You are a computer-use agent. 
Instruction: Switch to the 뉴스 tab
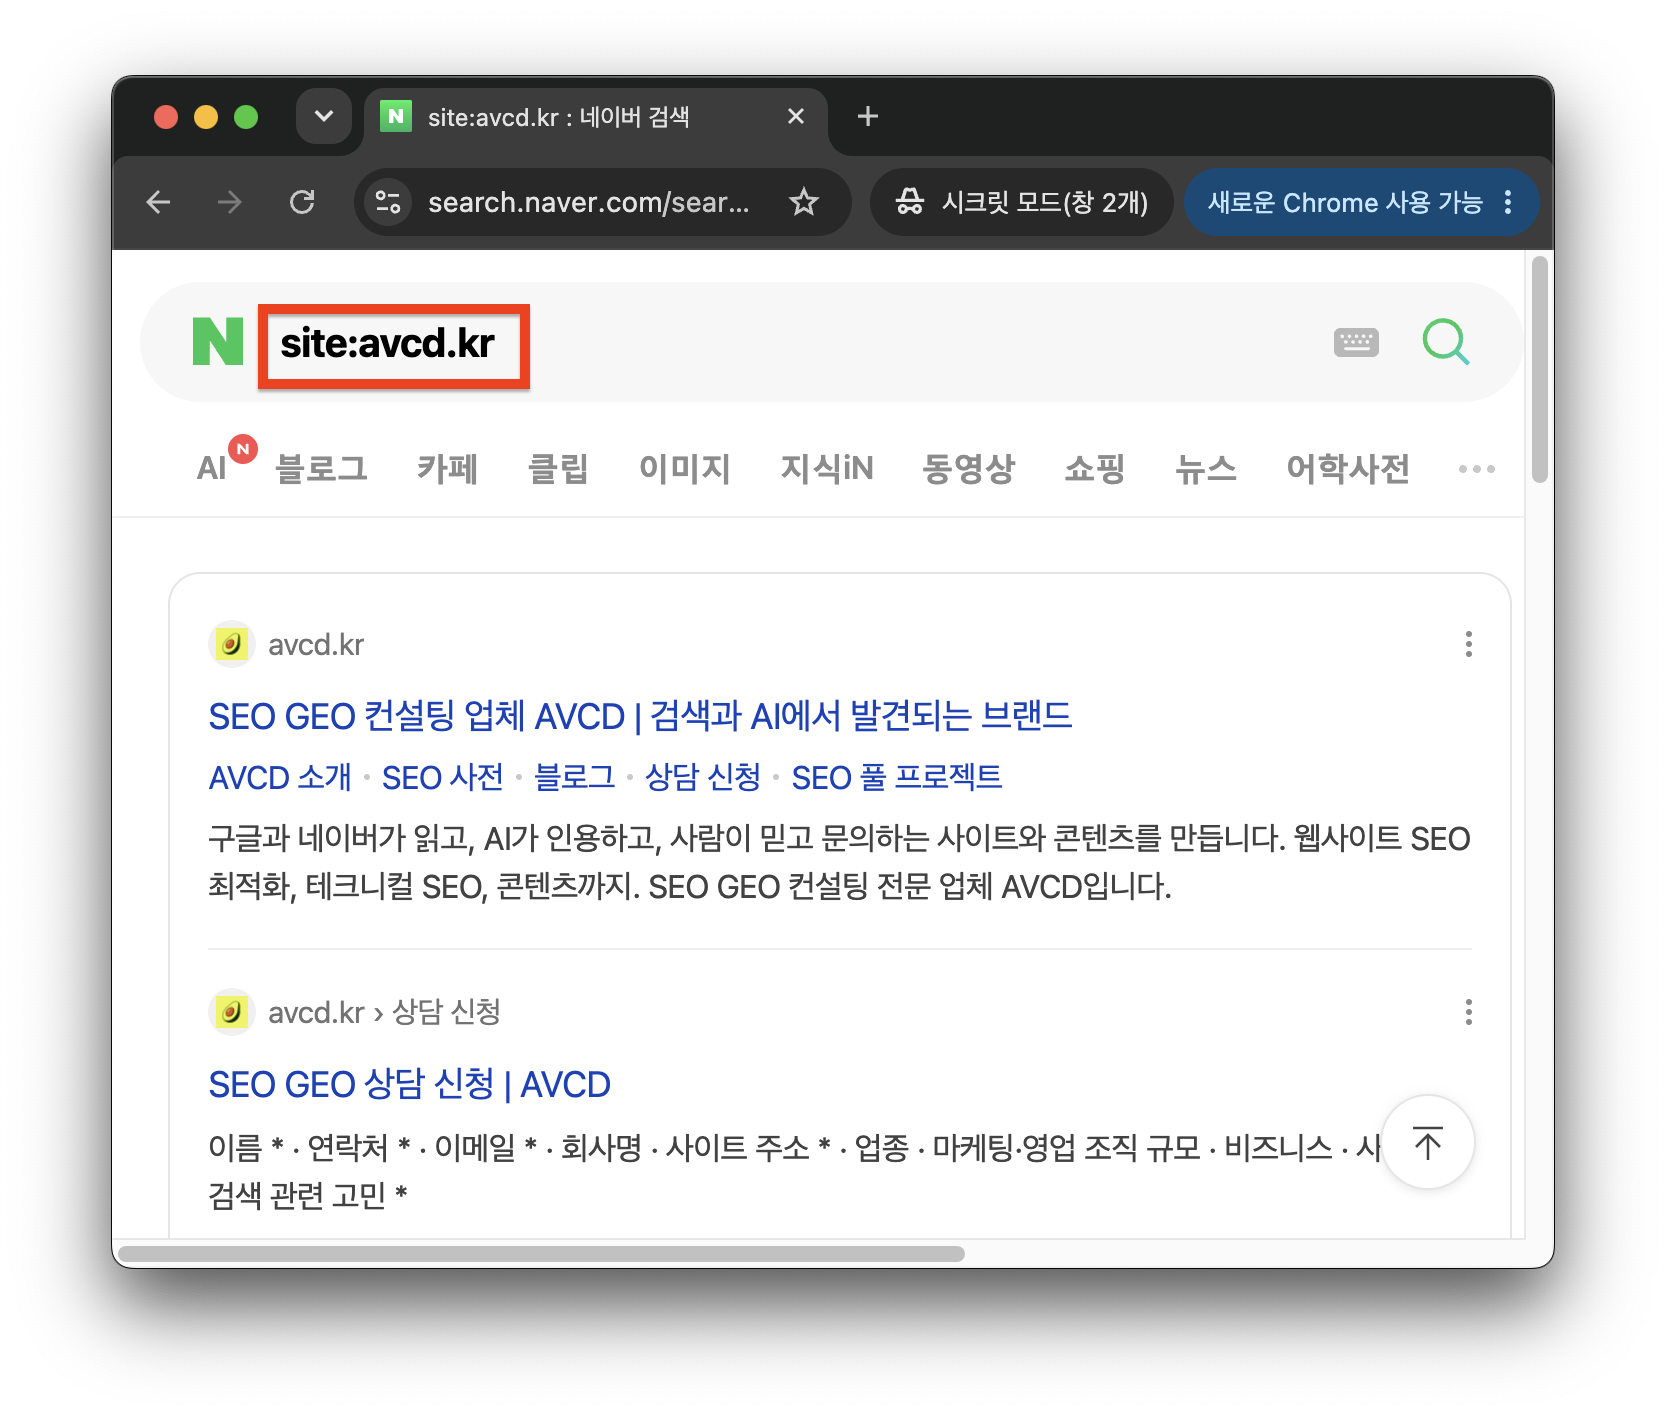[x=1206, y=468]
